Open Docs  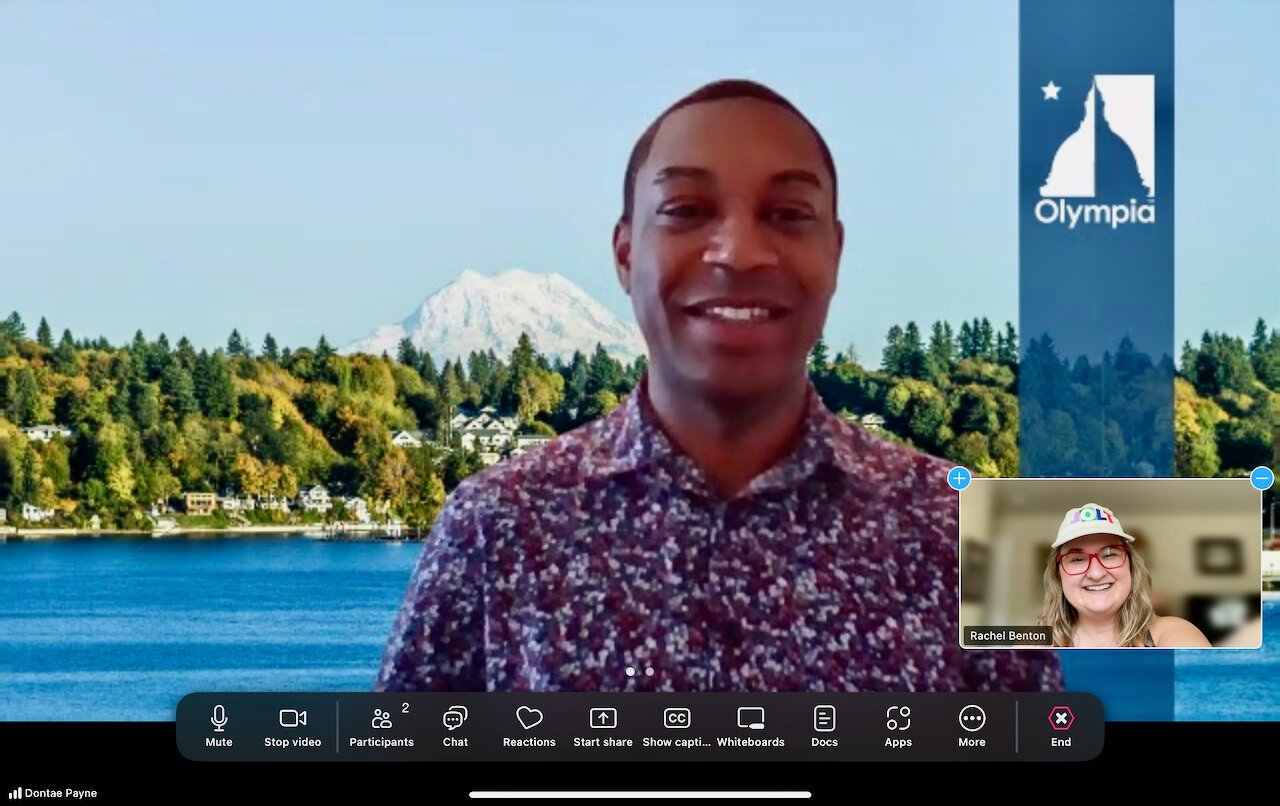824,727
